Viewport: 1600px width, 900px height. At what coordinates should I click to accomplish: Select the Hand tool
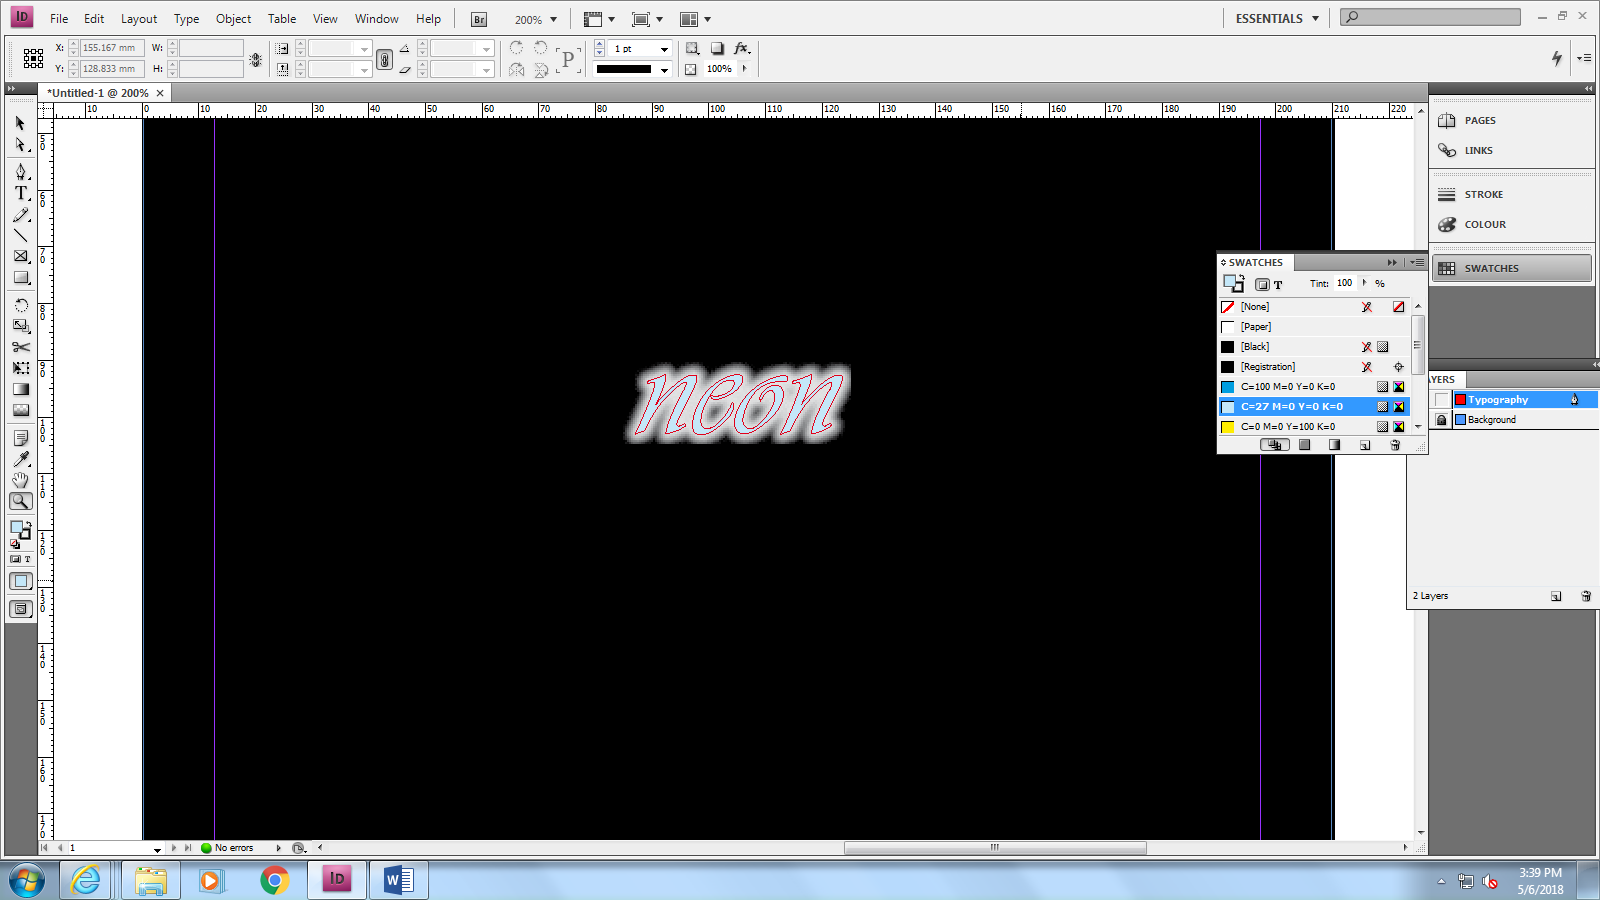[x=20, y=478]
